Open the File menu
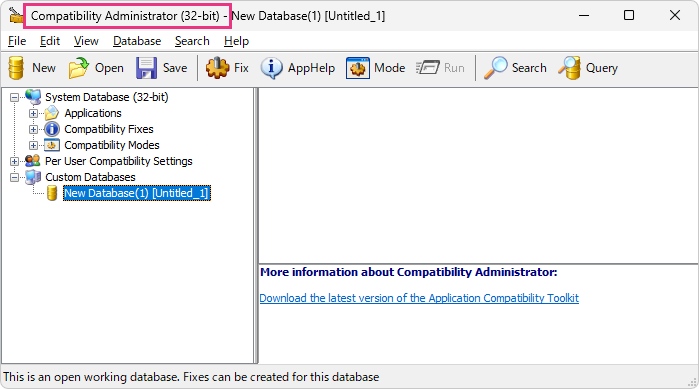Viewport: 699px width, 389px height. (x=17, y=41)
